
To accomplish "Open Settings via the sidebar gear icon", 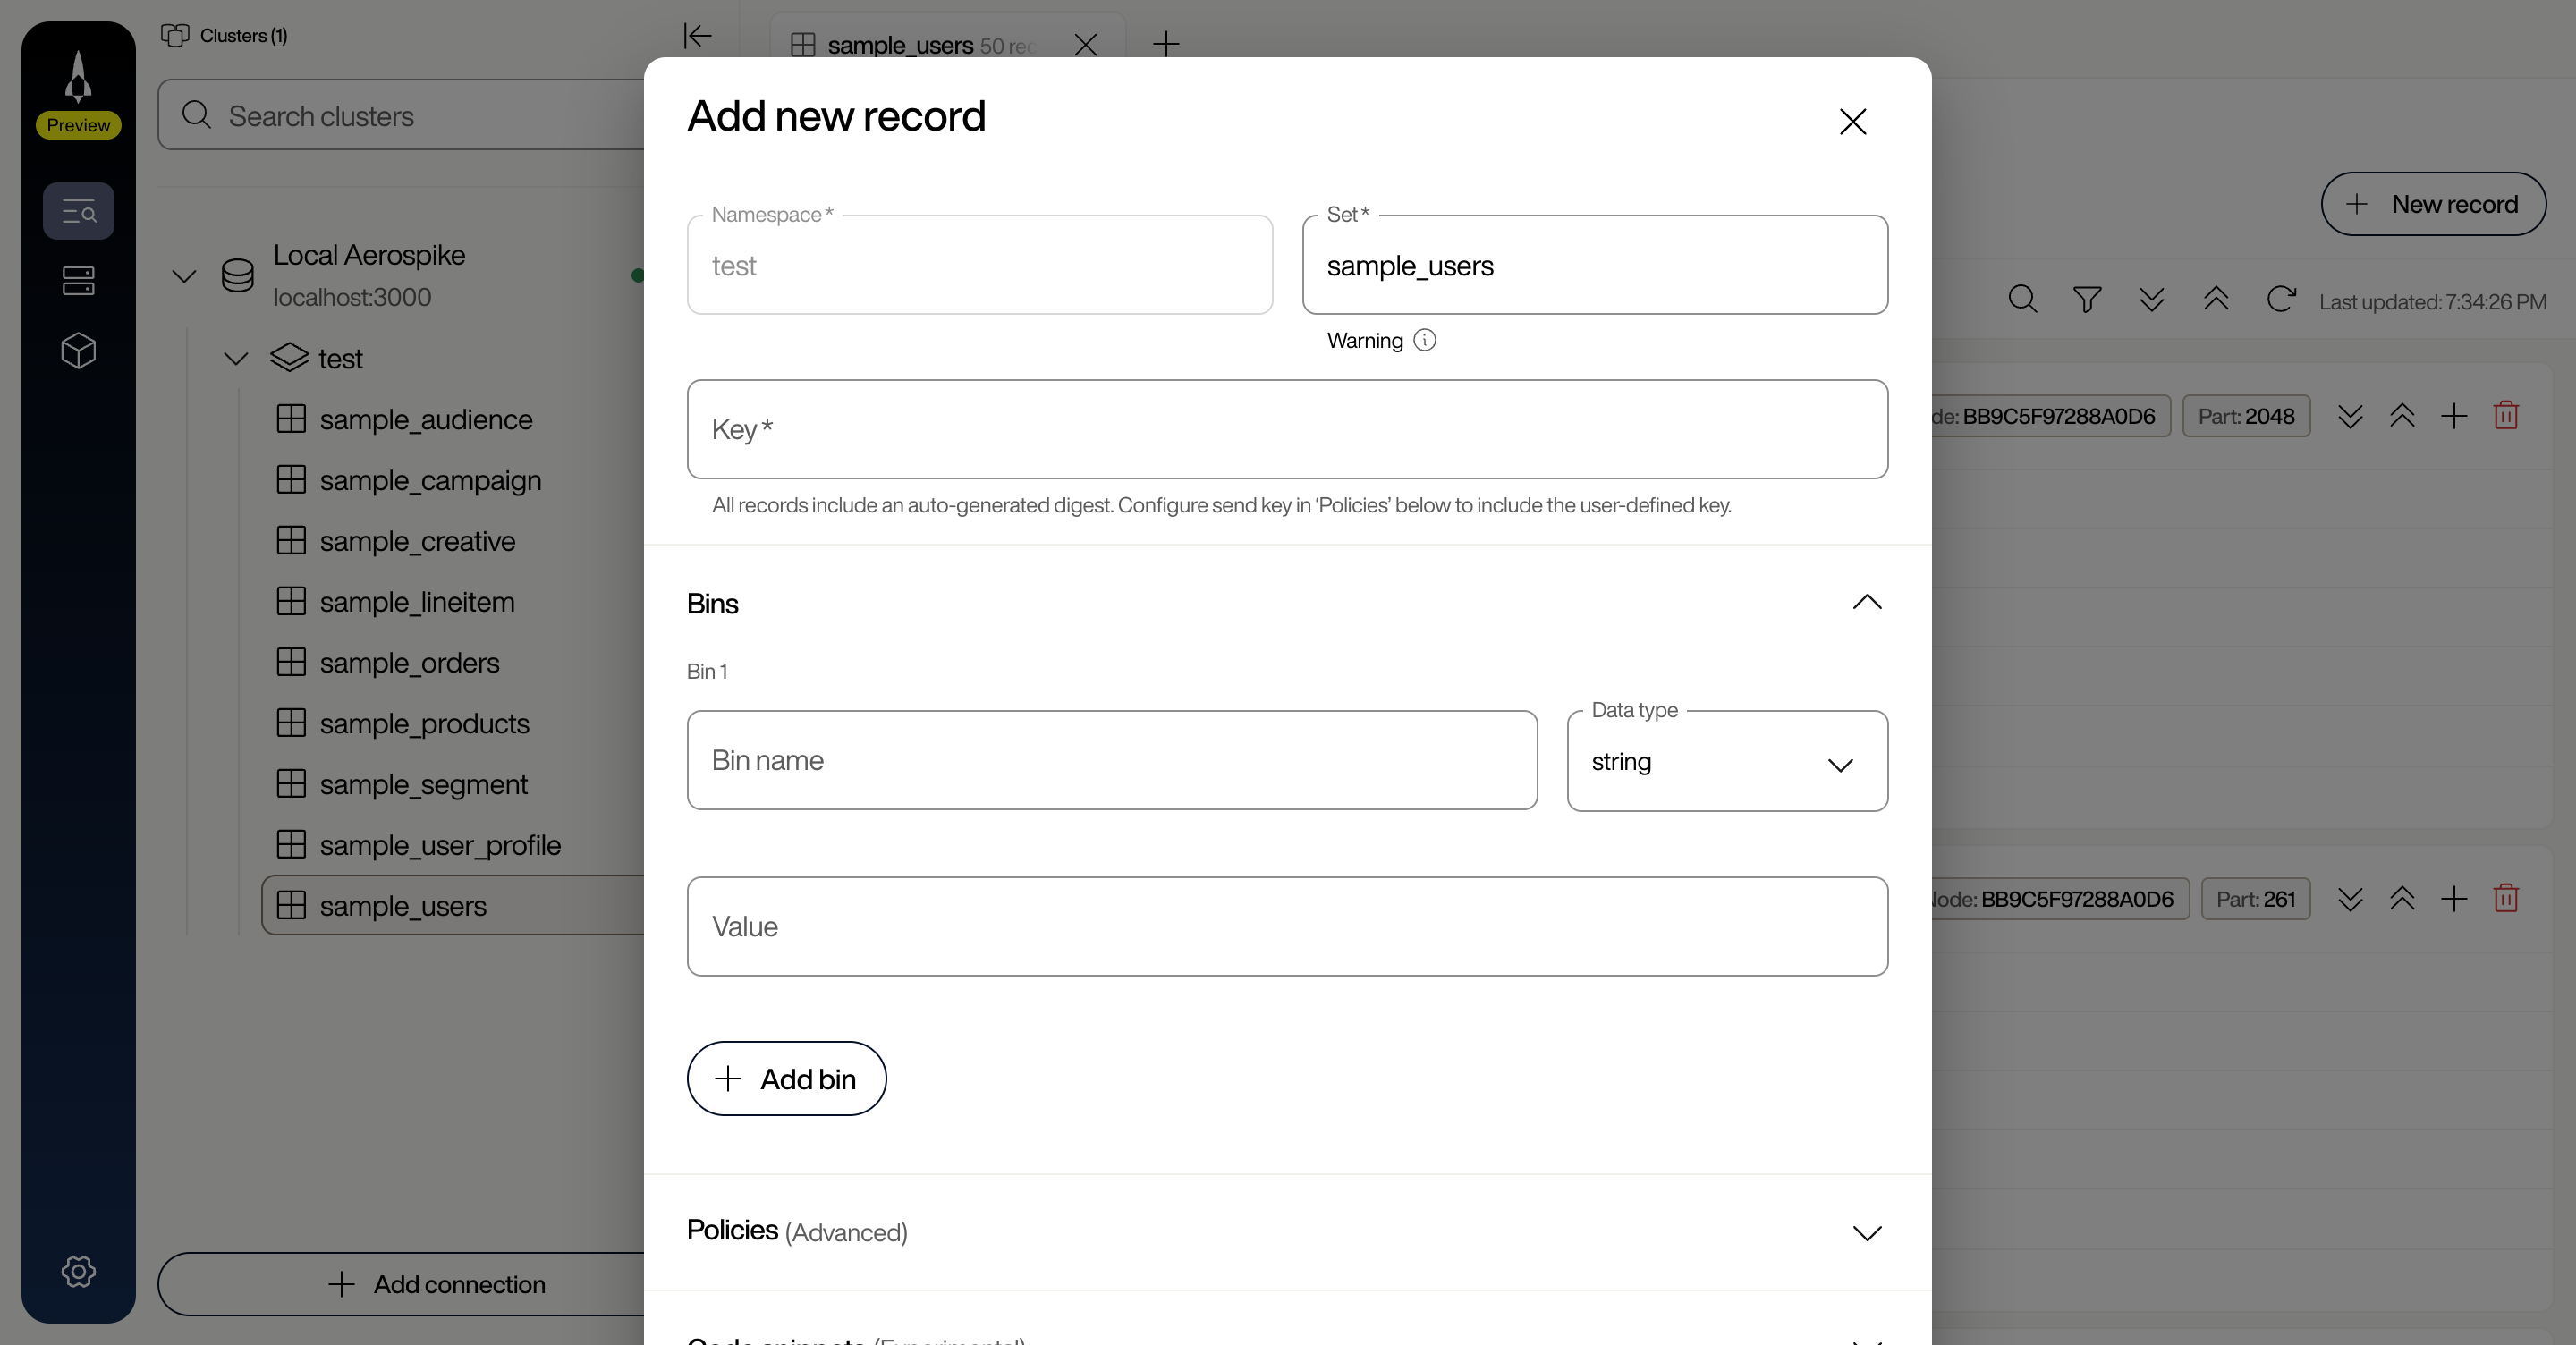I will (78, 1271).
